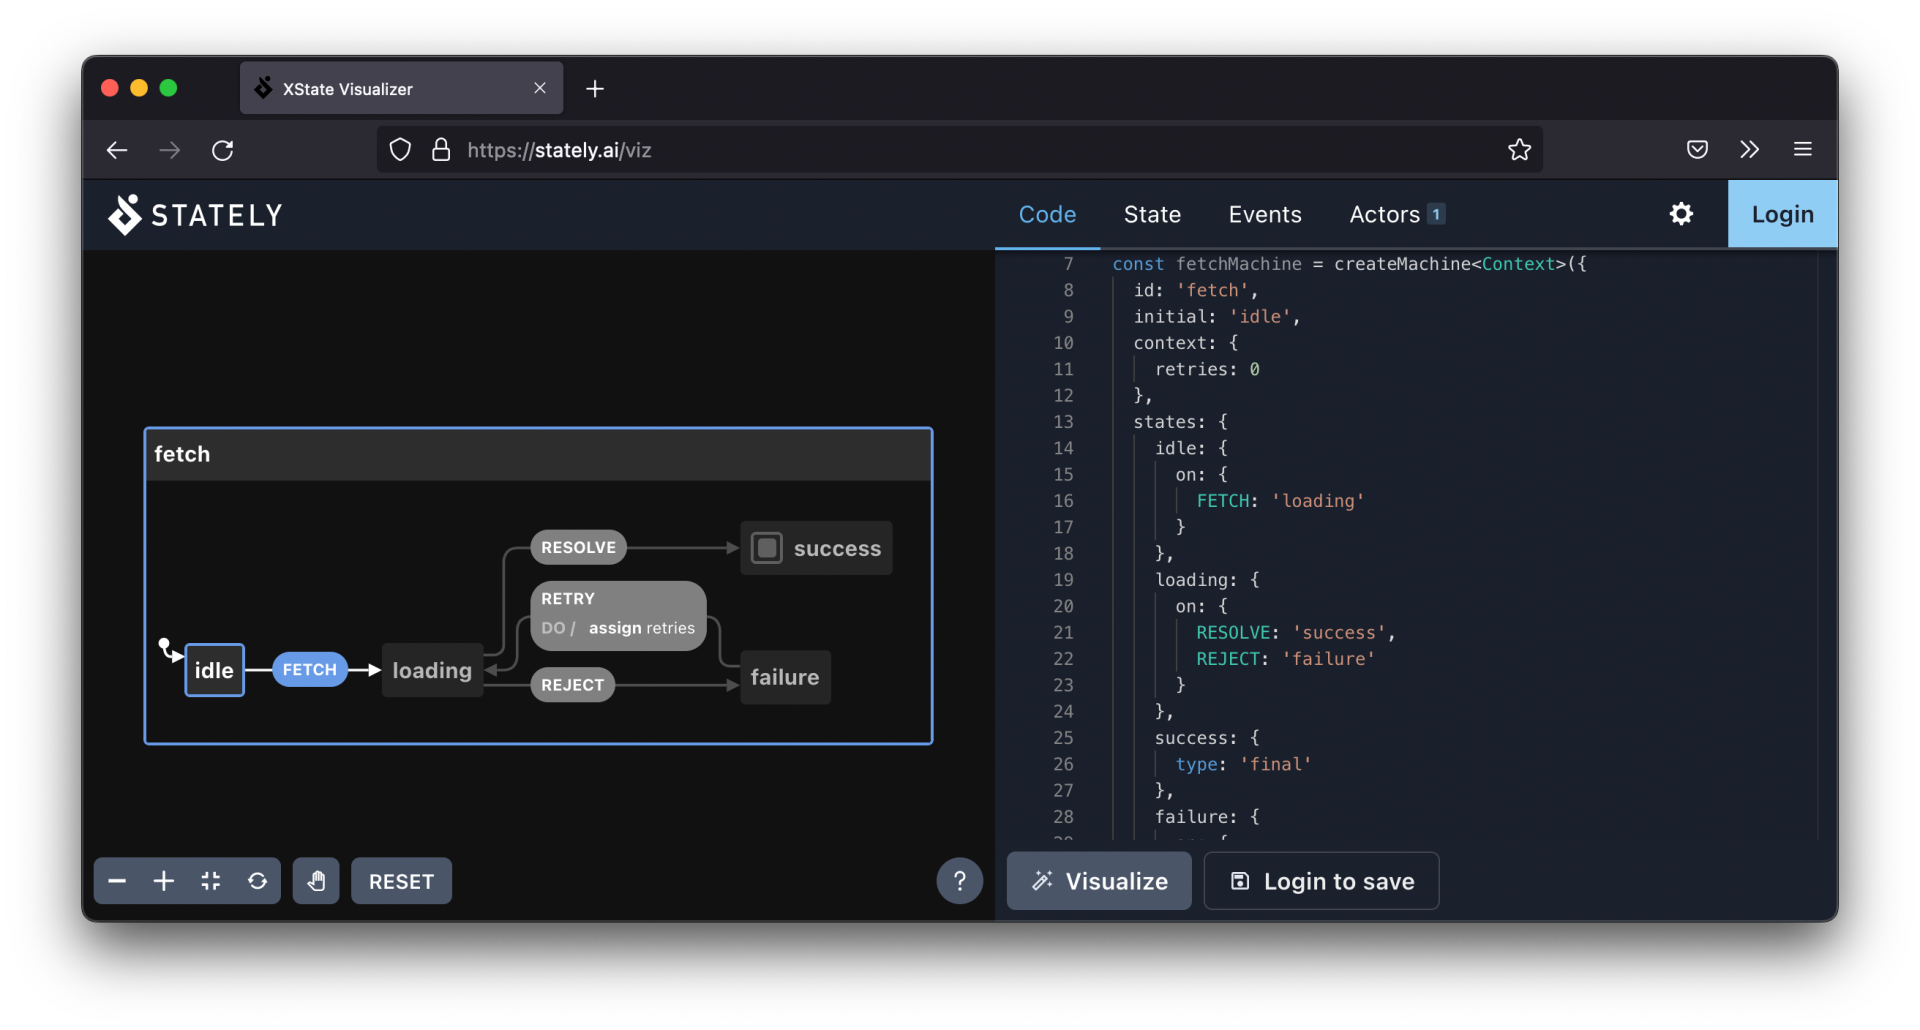Viewport: 1920px width, 1030px height.
Task: Select the loading state node
Action: point(432,670)
